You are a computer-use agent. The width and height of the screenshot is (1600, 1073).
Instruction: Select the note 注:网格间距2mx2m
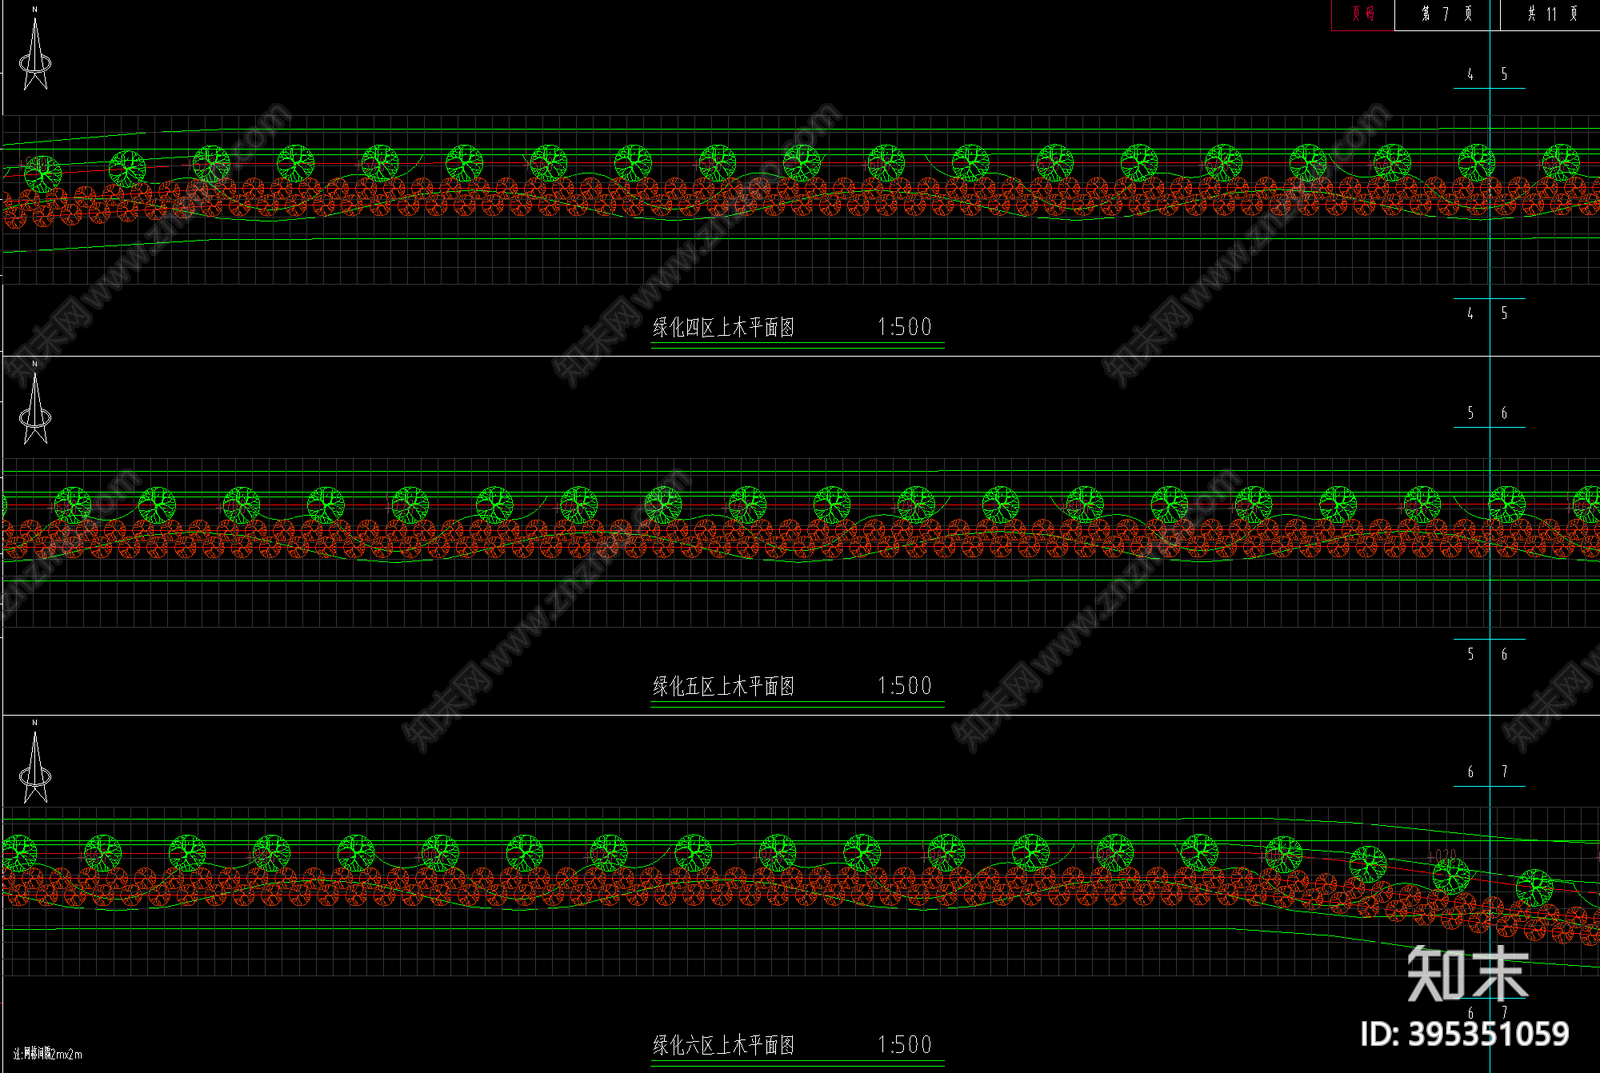(48, 1054)
